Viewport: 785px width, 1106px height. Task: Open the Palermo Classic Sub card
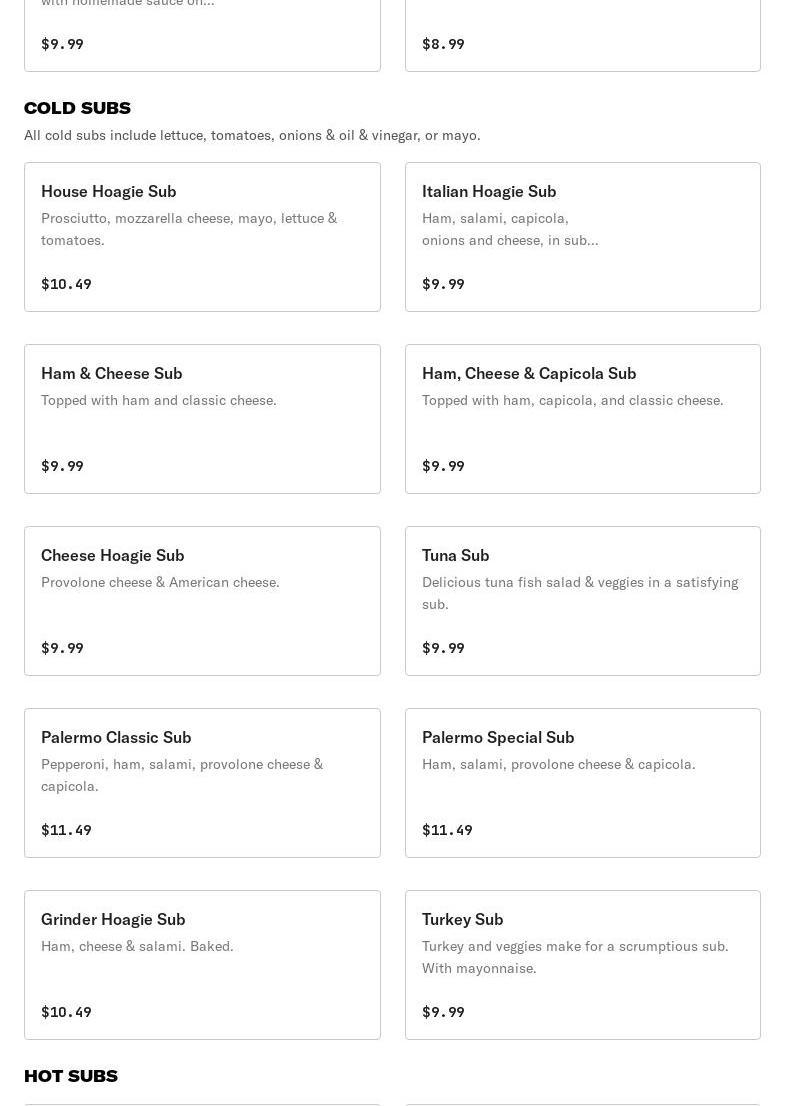[202, 783]
